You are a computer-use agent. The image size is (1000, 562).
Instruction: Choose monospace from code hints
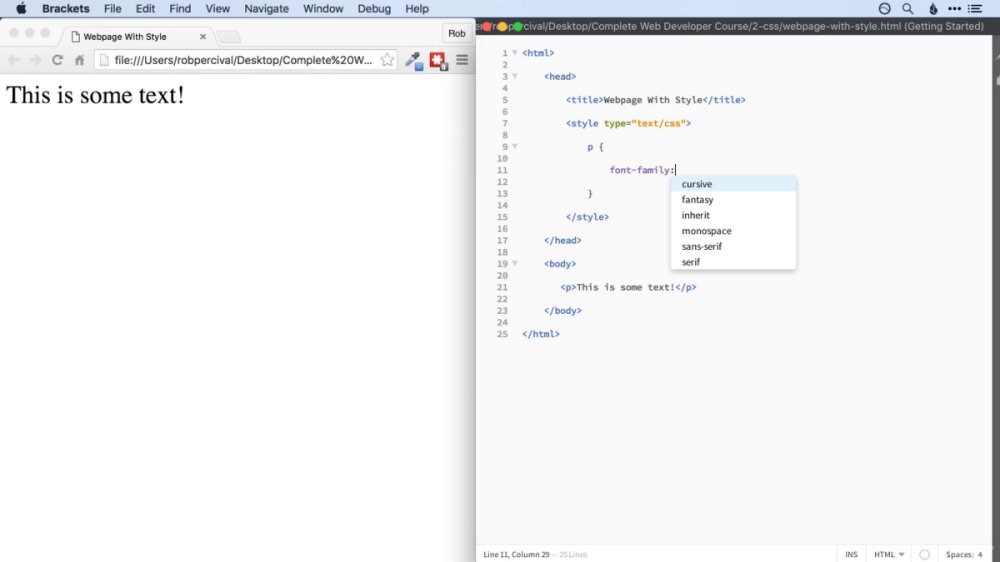733,231
